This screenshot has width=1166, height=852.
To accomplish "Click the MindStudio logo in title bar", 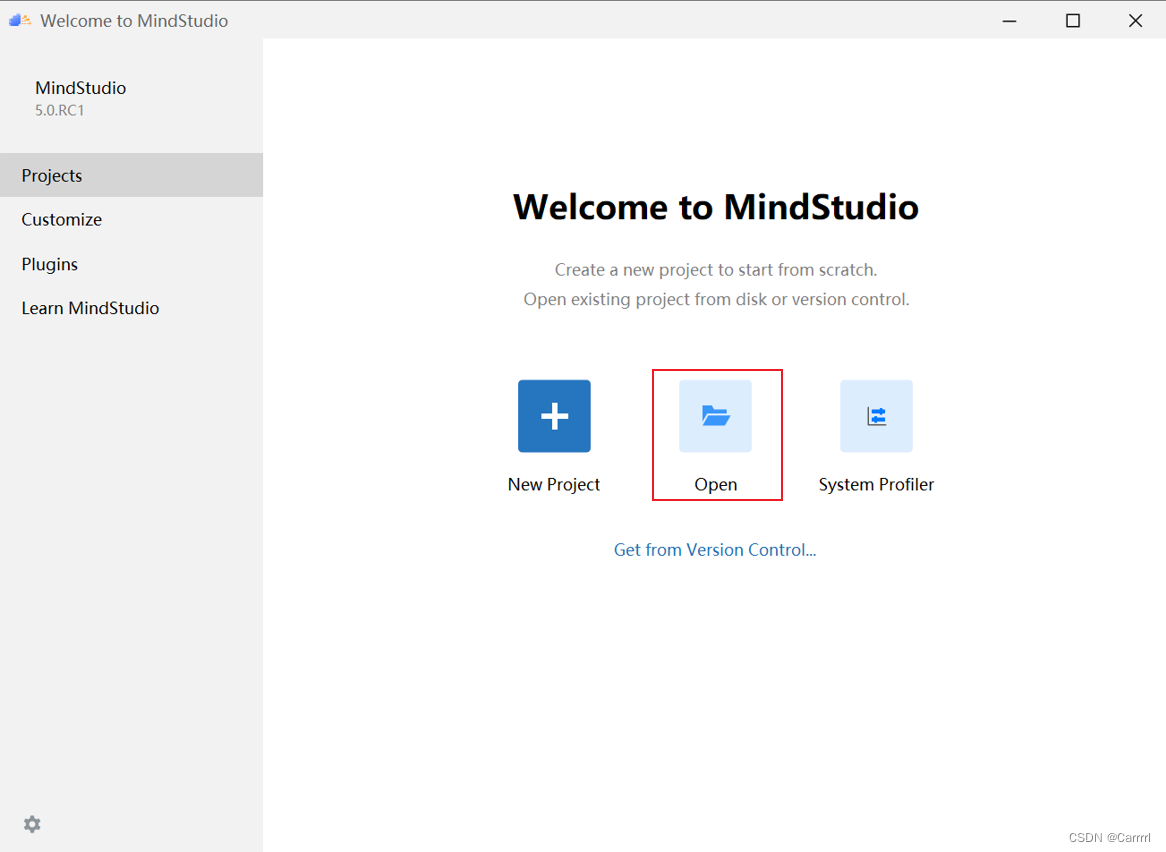I will pyautogui.click(x=20, y=20).
